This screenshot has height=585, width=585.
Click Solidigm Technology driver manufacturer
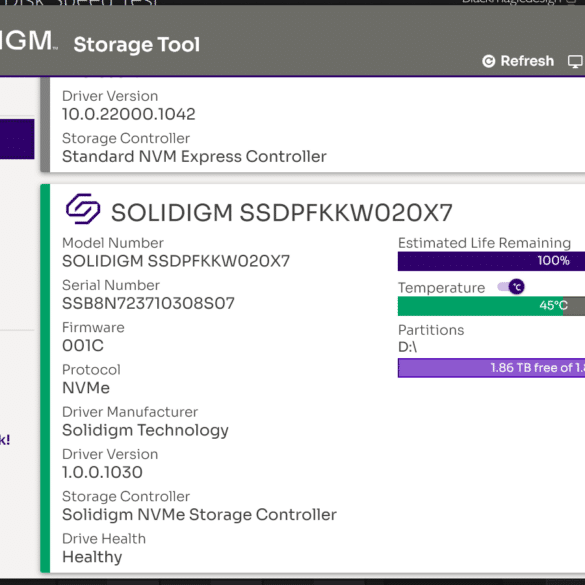coord(145,431)
